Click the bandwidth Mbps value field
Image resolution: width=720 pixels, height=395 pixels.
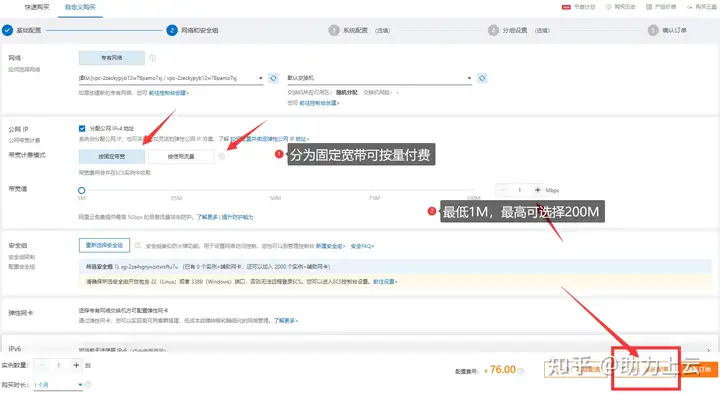(520, 190)
